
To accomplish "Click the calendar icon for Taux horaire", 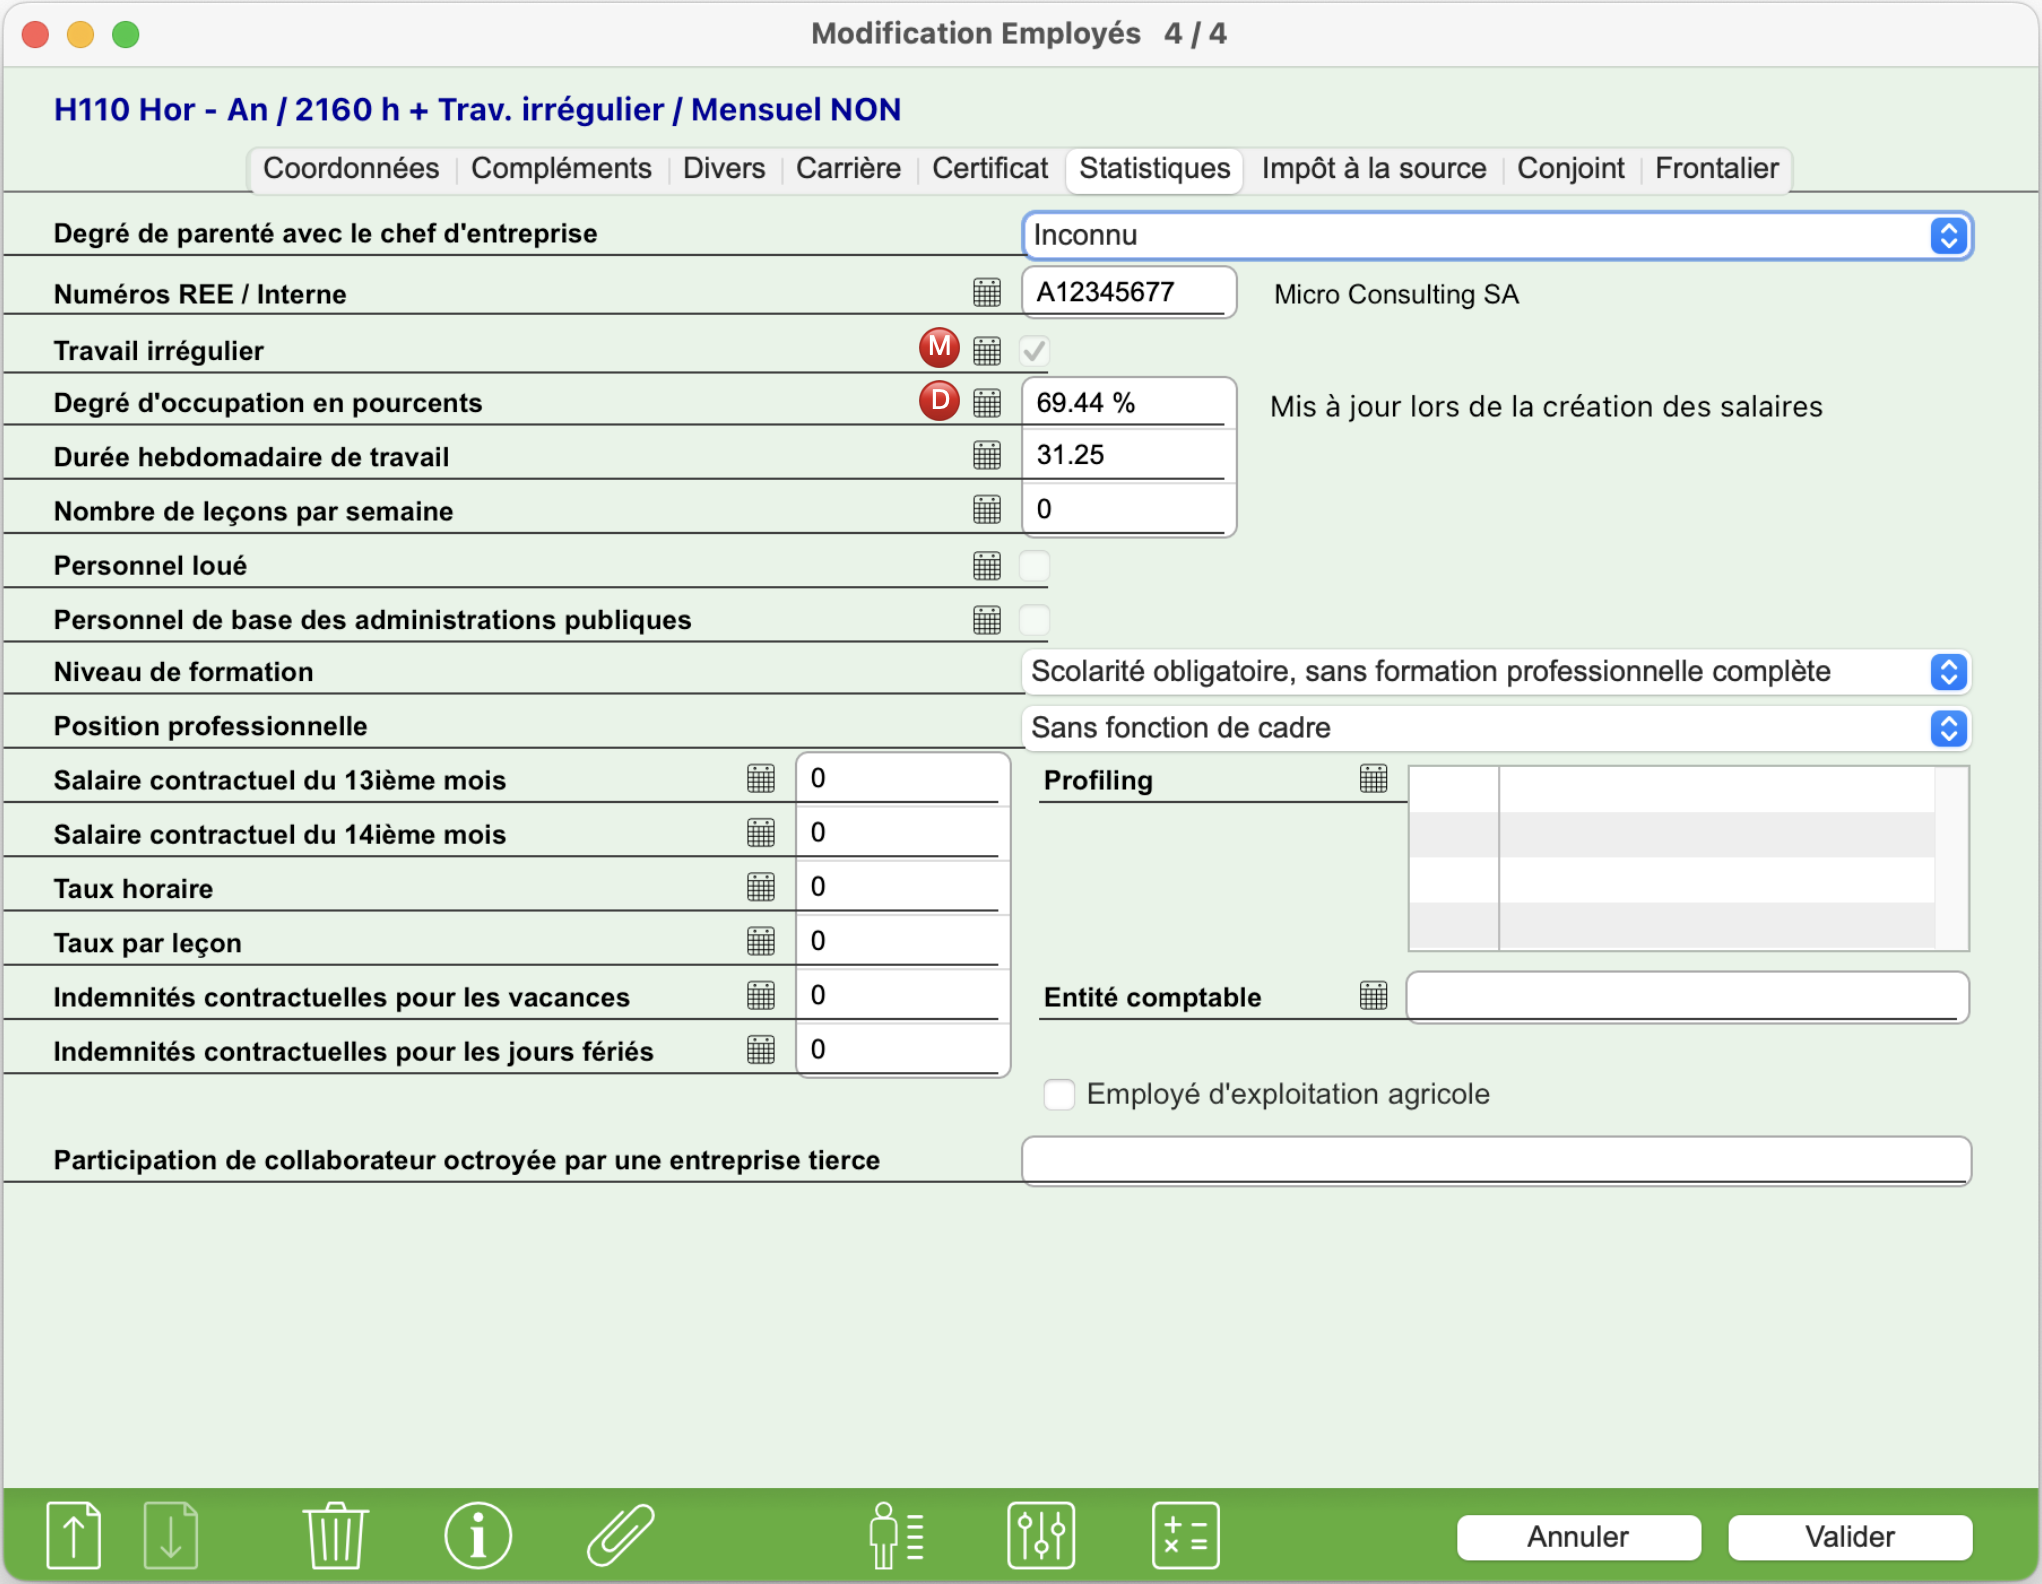I will 761,886.
